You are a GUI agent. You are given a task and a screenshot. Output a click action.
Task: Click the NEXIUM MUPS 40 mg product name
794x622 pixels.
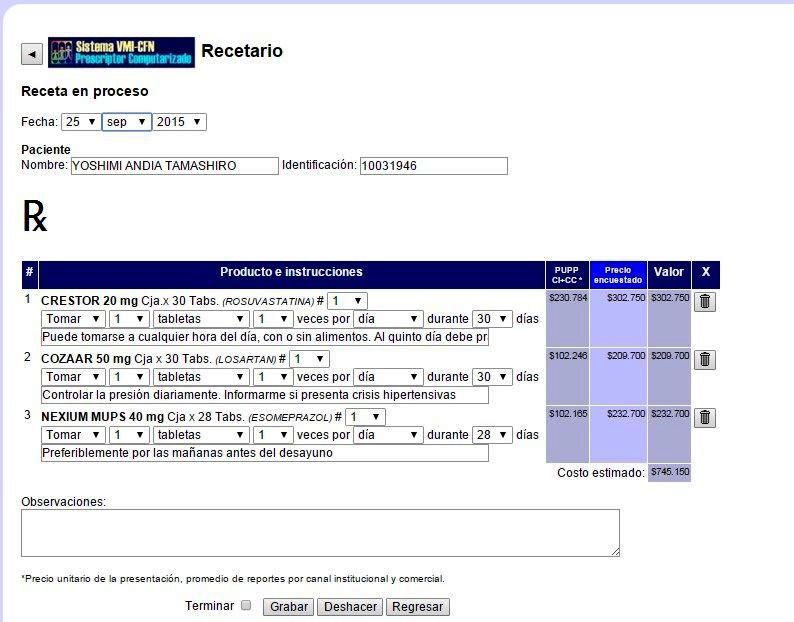[102, 417]
